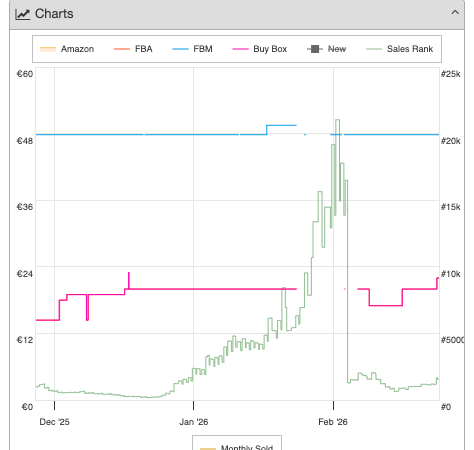
Task: Click the €24 price axis label
Action: 25,274
